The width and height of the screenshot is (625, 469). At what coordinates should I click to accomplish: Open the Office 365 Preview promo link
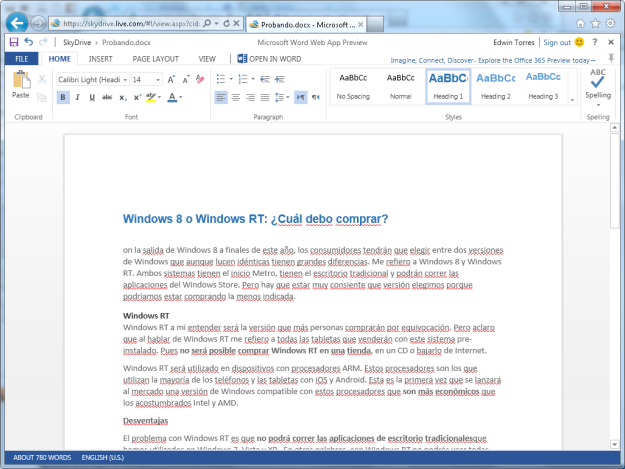493,60
